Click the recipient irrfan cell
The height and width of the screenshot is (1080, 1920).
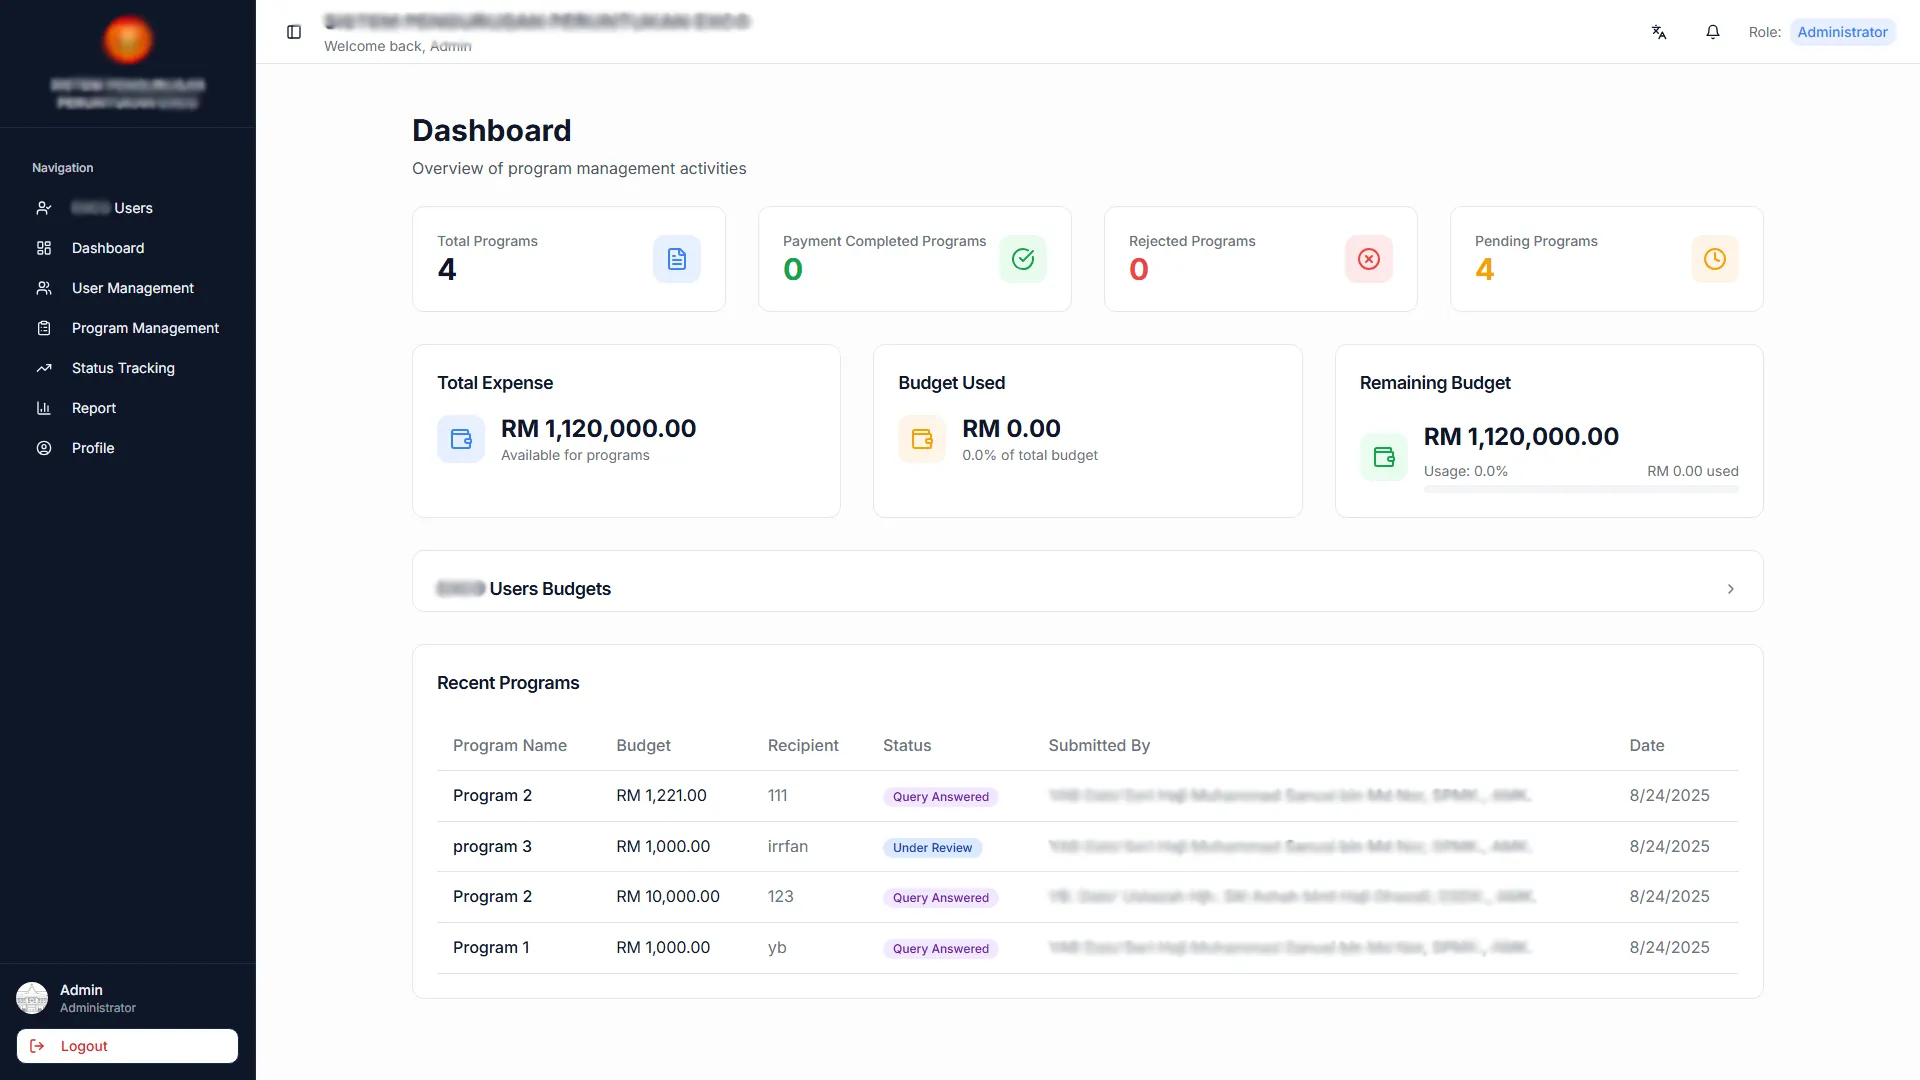click(x=788, y=846)
